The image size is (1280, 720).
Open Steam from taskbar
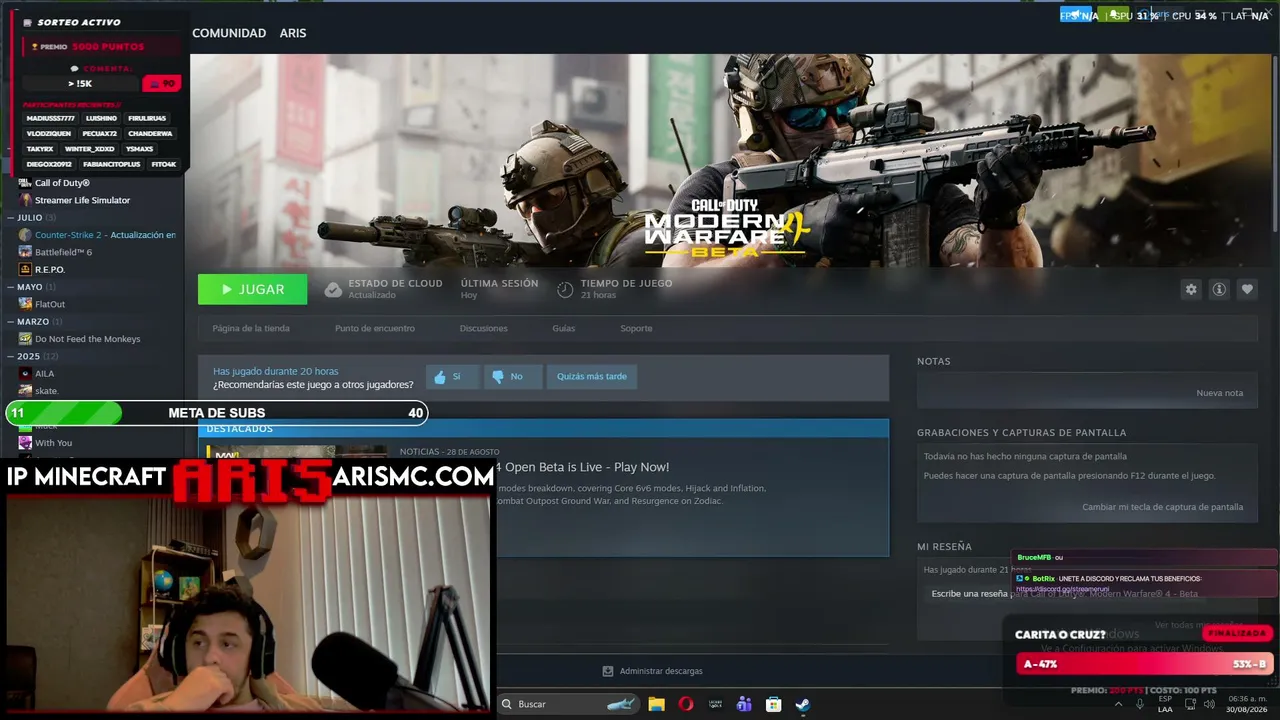point(802,704)
